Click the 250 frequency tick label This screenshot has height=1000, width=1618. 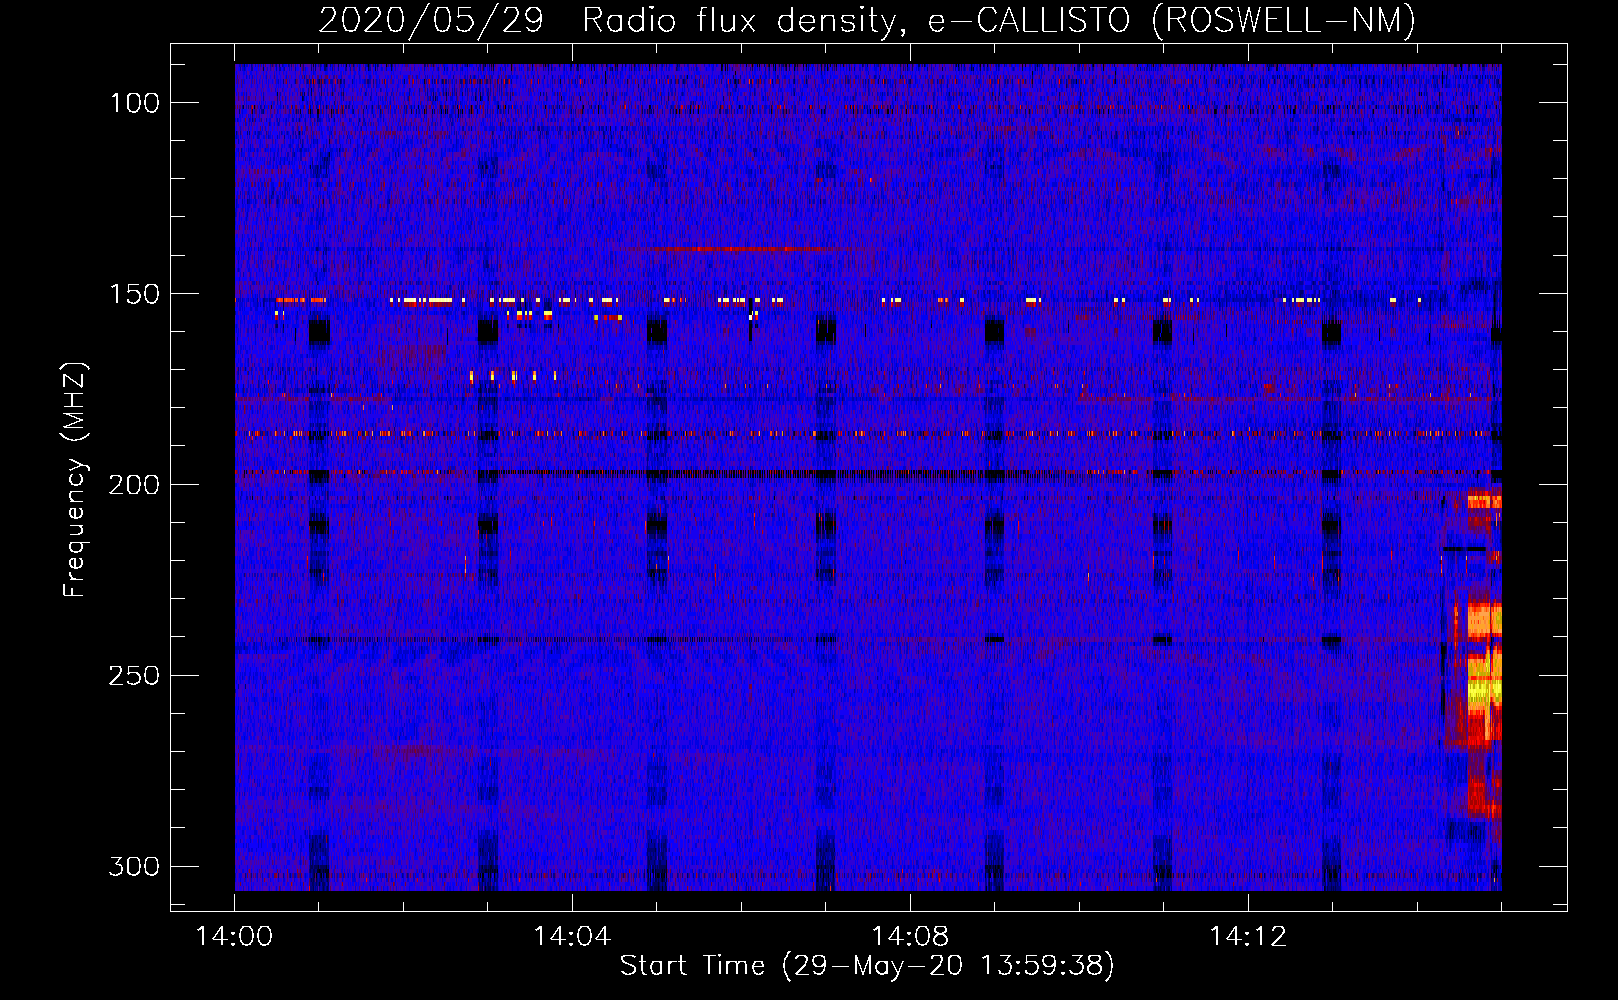pyautogui.click(x=135, y=676)
